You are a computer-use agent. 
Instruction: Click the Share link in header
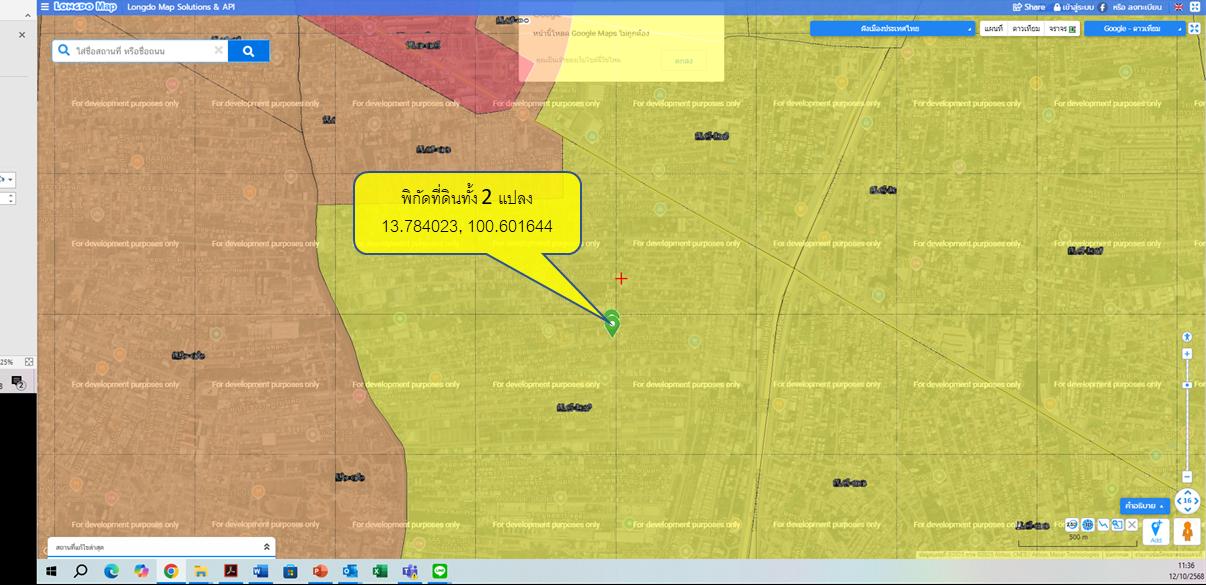coord(1029,7)
